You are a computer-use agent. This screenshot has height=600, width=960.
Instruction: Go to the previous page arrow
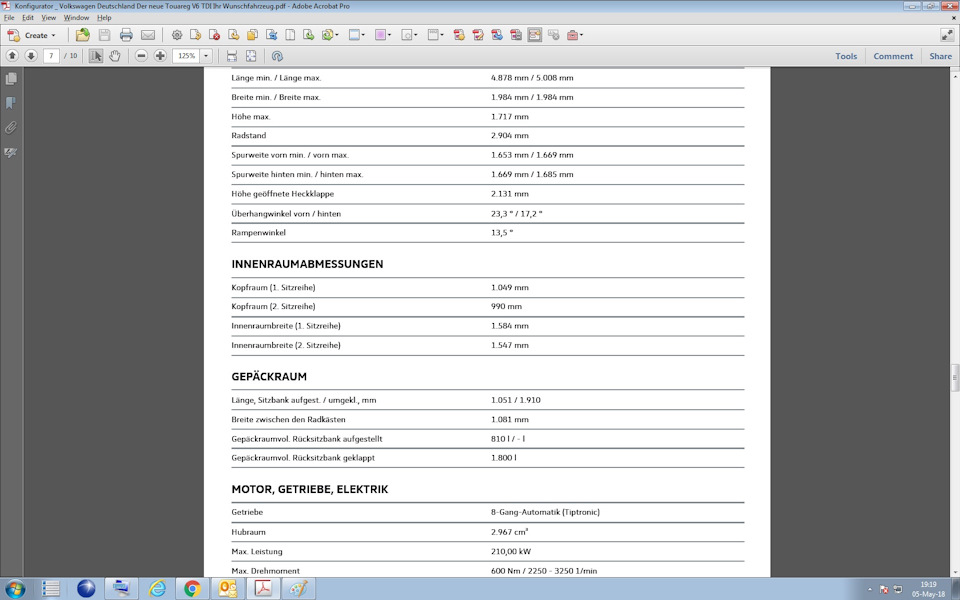click(12, 56)
